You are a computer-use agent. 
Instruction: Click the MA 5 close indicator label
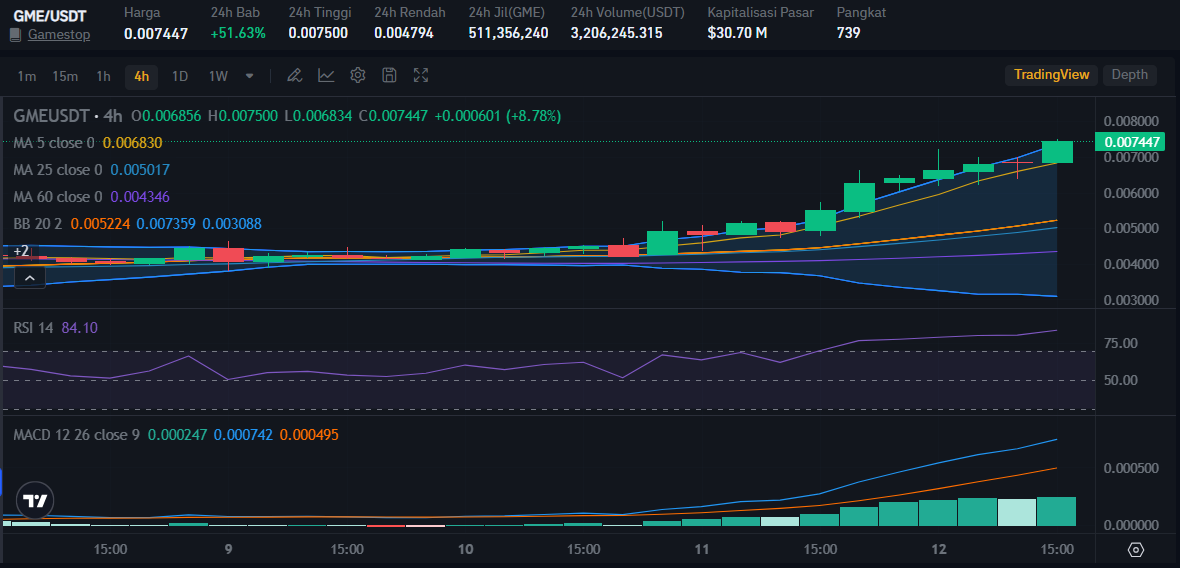point(54,143)
